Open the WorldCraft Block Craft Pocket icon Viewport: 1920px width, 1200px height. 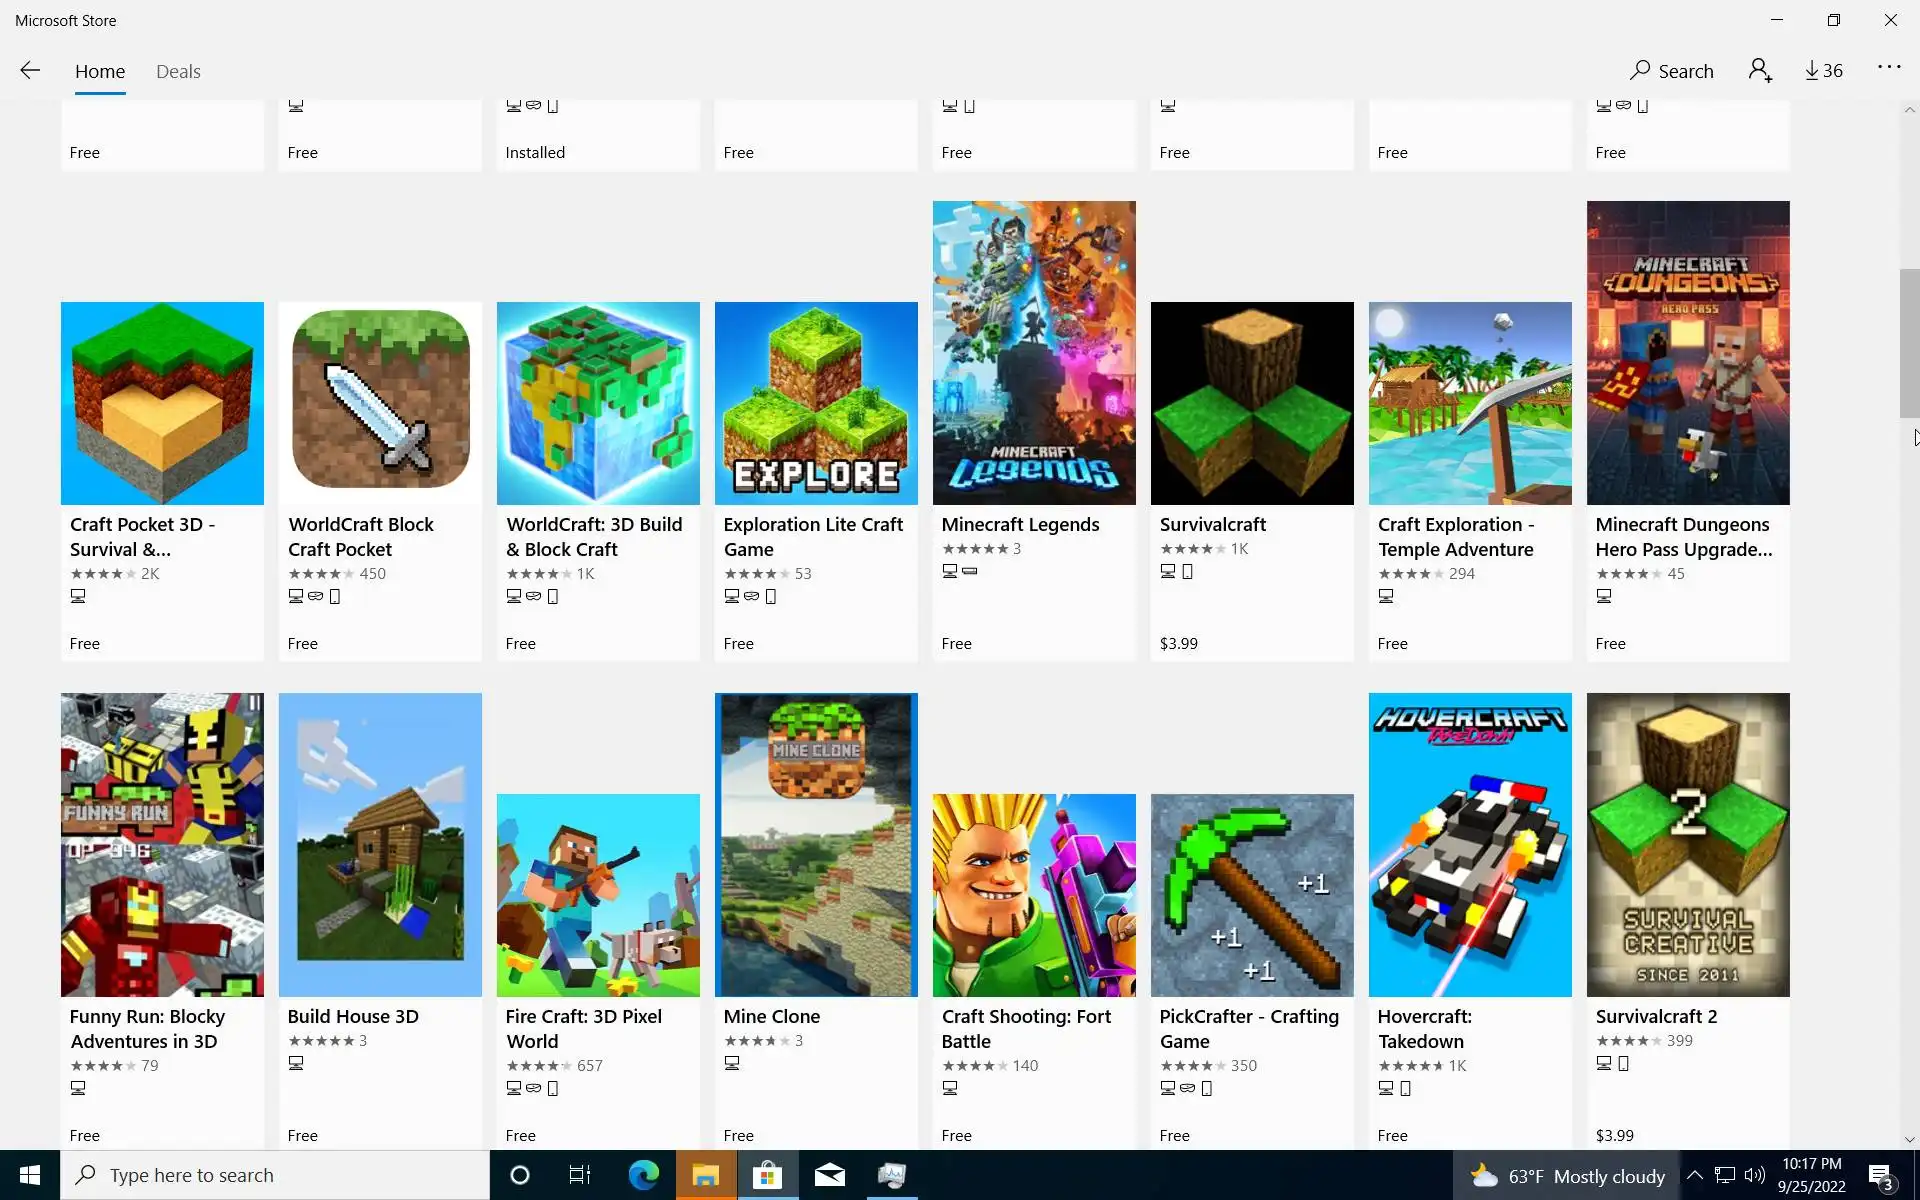point(380,403)
